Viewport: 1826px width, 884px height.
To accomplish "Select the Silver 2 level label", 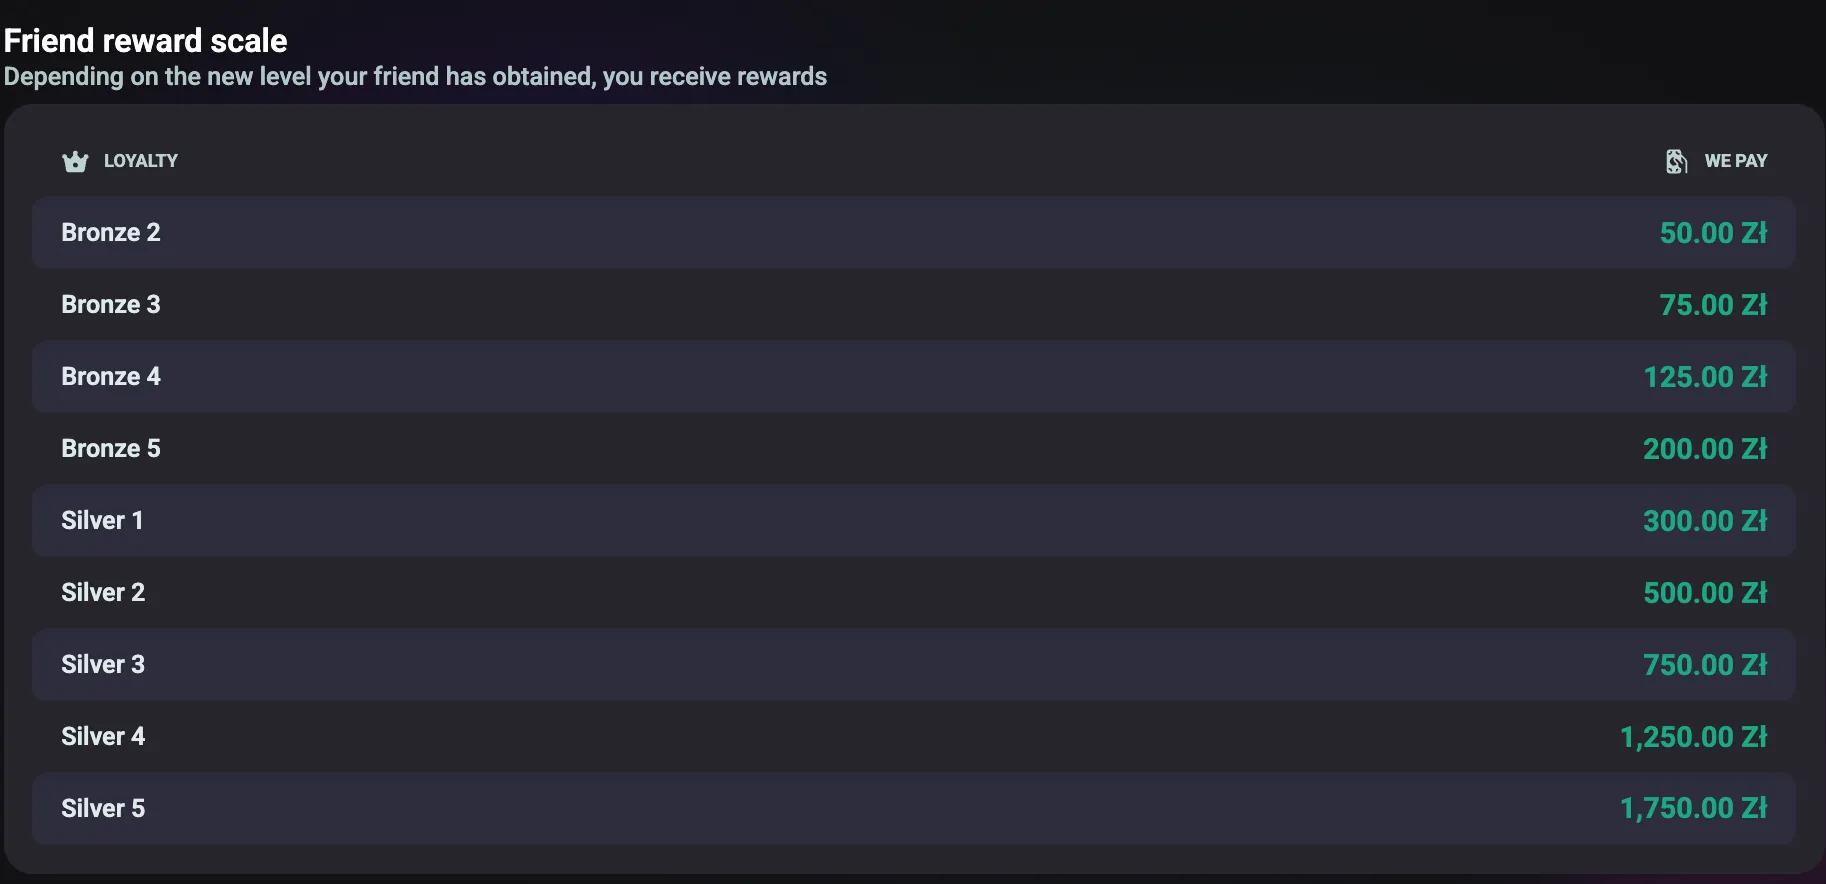I will (103, 593).
